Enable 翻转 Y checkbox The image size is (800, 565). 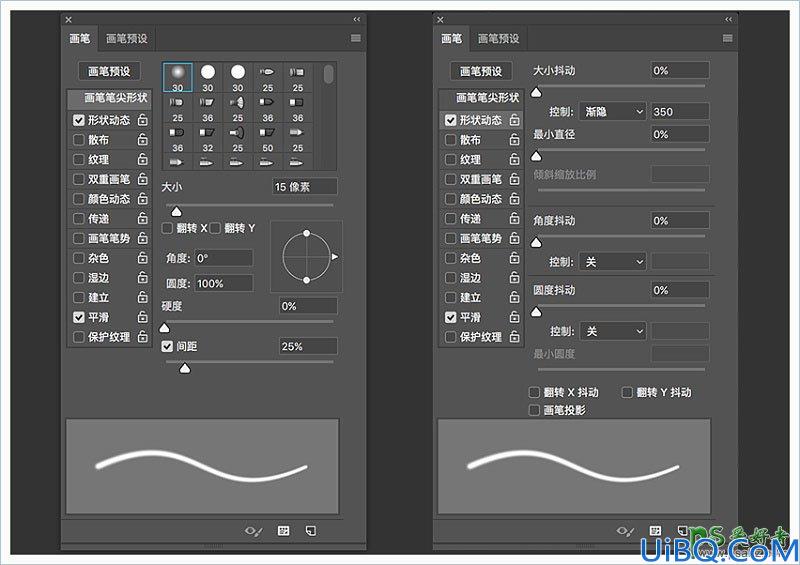pos(215,228)
